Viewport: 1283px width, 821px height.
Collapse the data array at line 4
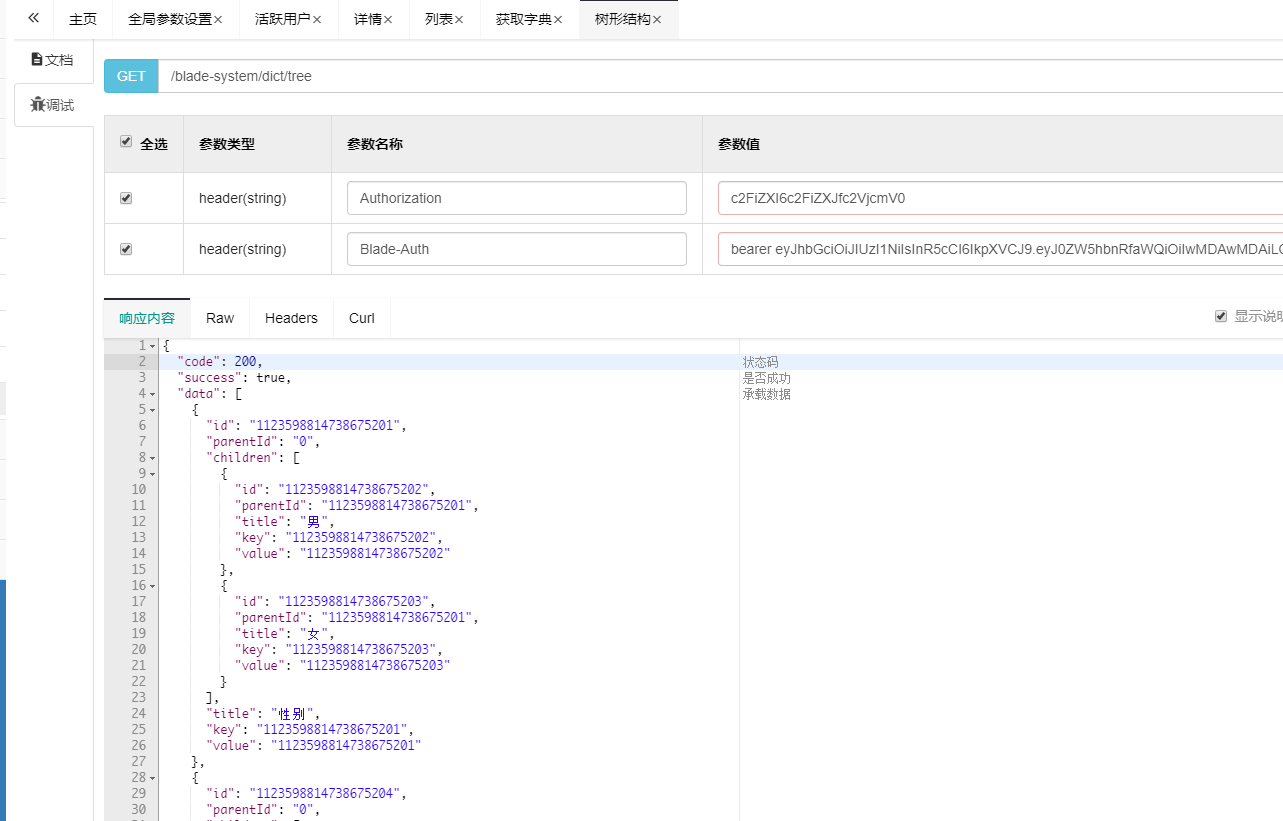(153, 394)
